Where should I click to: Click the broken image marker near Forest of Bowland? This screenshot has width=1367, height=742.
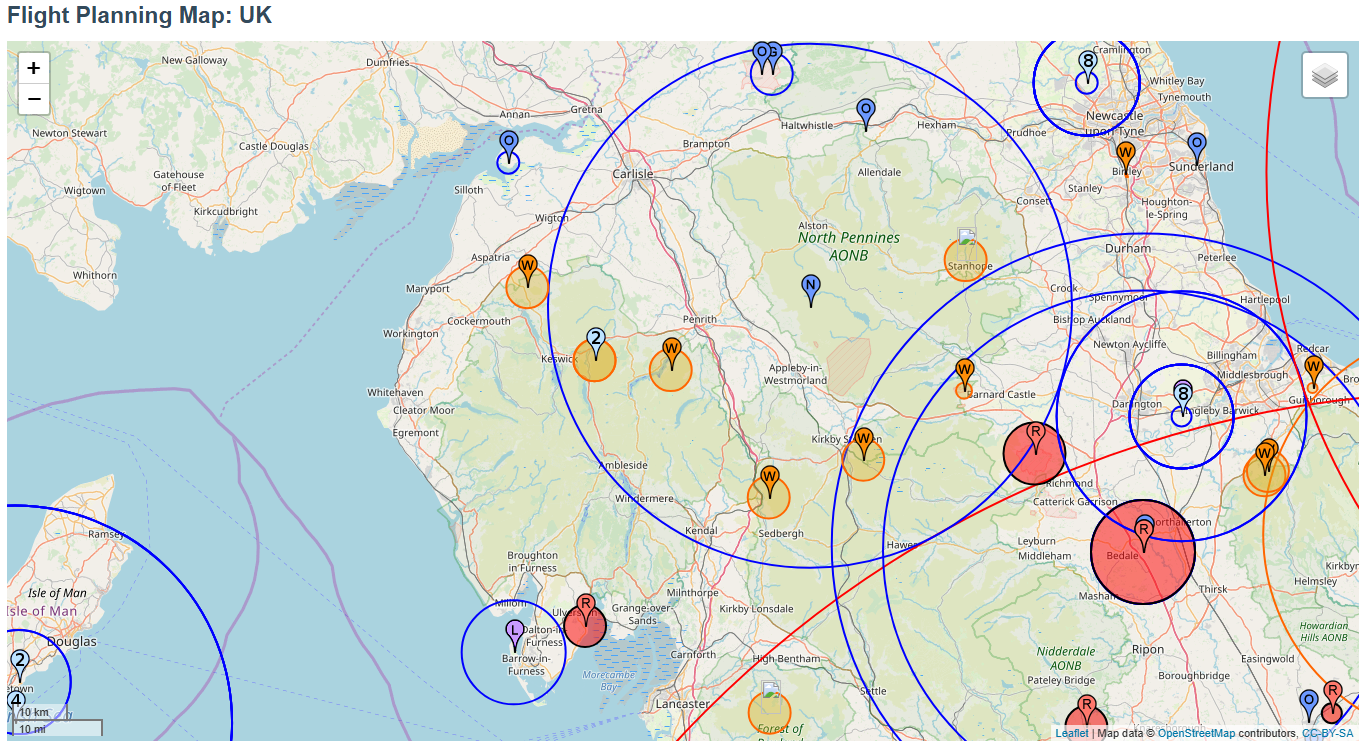pos(770,690)
